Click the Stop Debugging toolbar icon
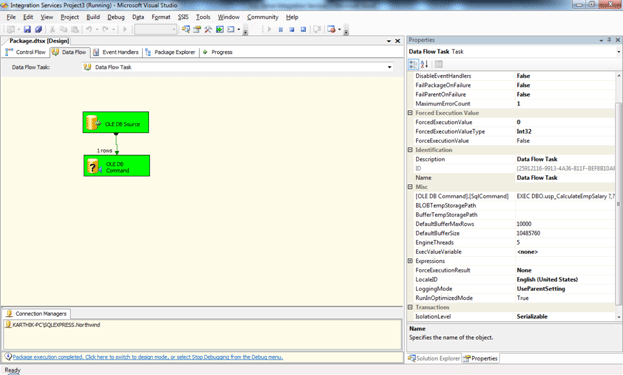The image size is (623, 375). coord(291,29)
